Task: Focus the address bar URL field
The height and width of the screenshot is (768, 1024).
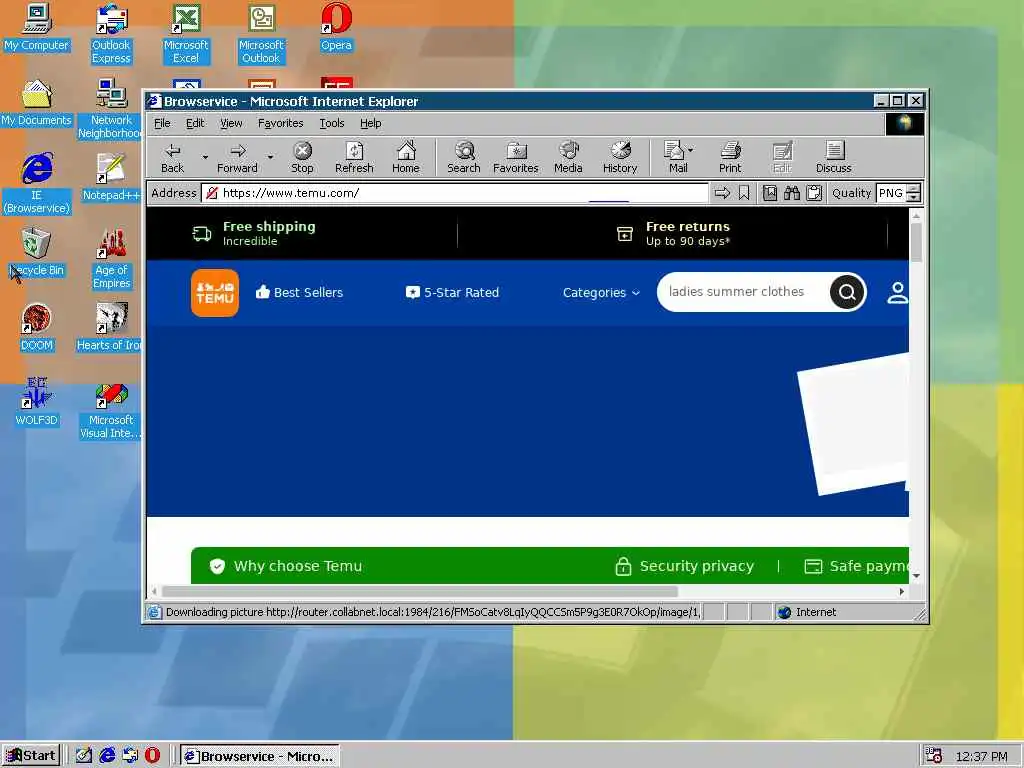Action: click(455, 193)
